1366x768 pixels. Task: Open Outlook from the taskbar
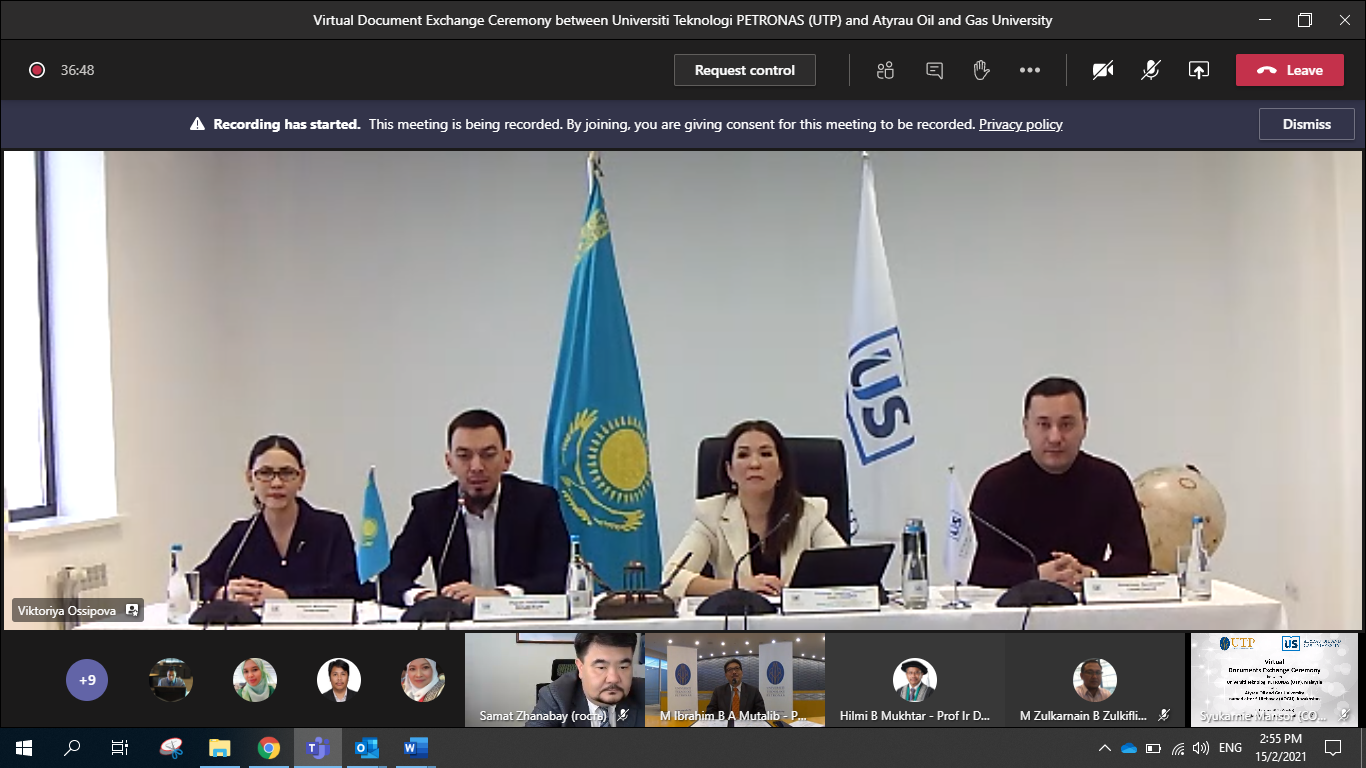tap(367, 747)
